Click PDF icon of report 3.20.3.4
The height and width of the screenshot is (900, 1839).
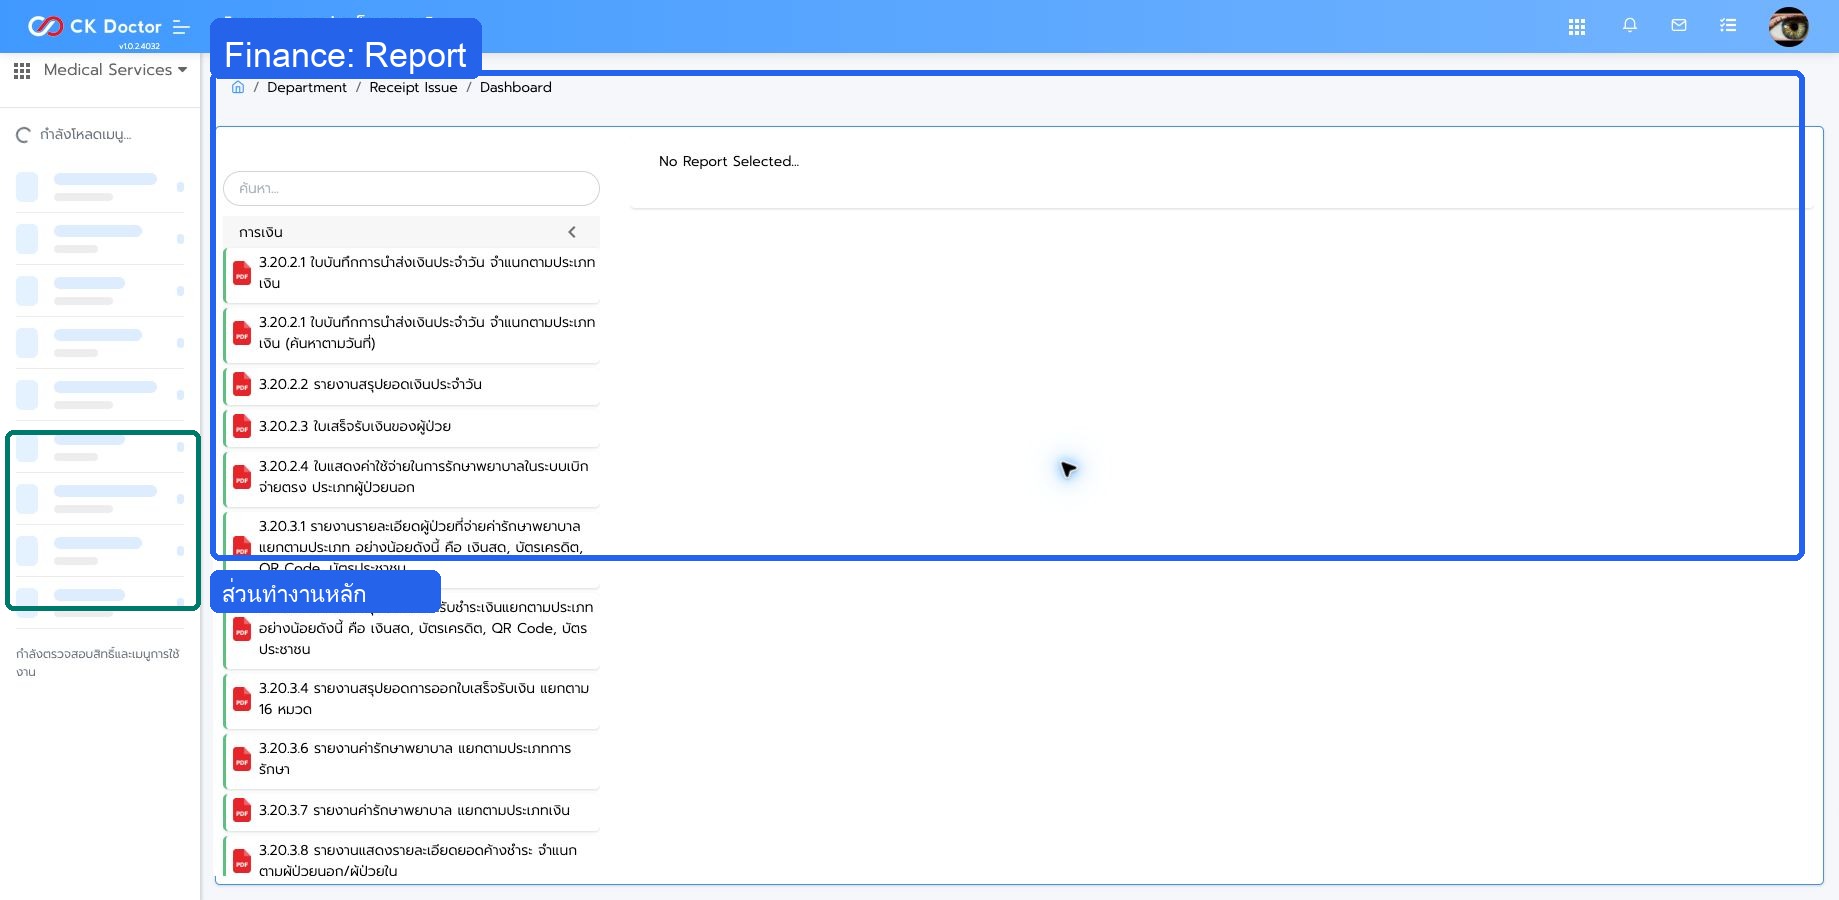point(242,699)
